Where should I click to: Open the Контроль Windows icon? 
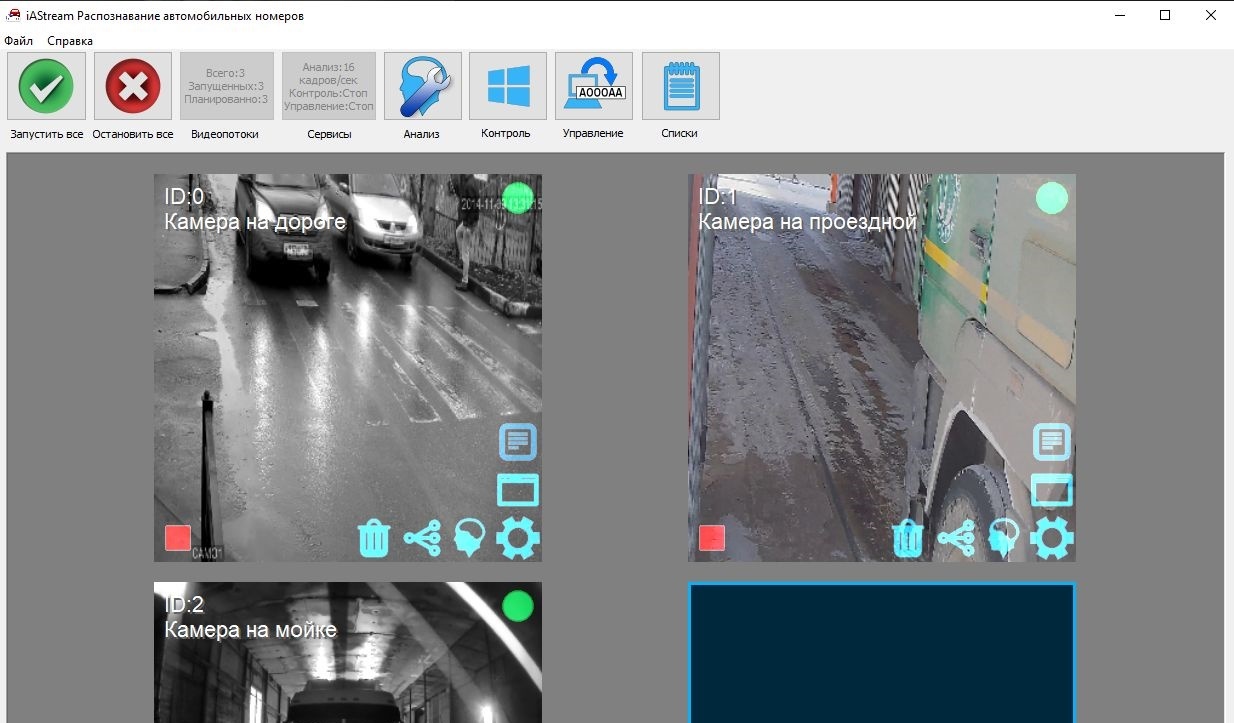click(508, 87)
